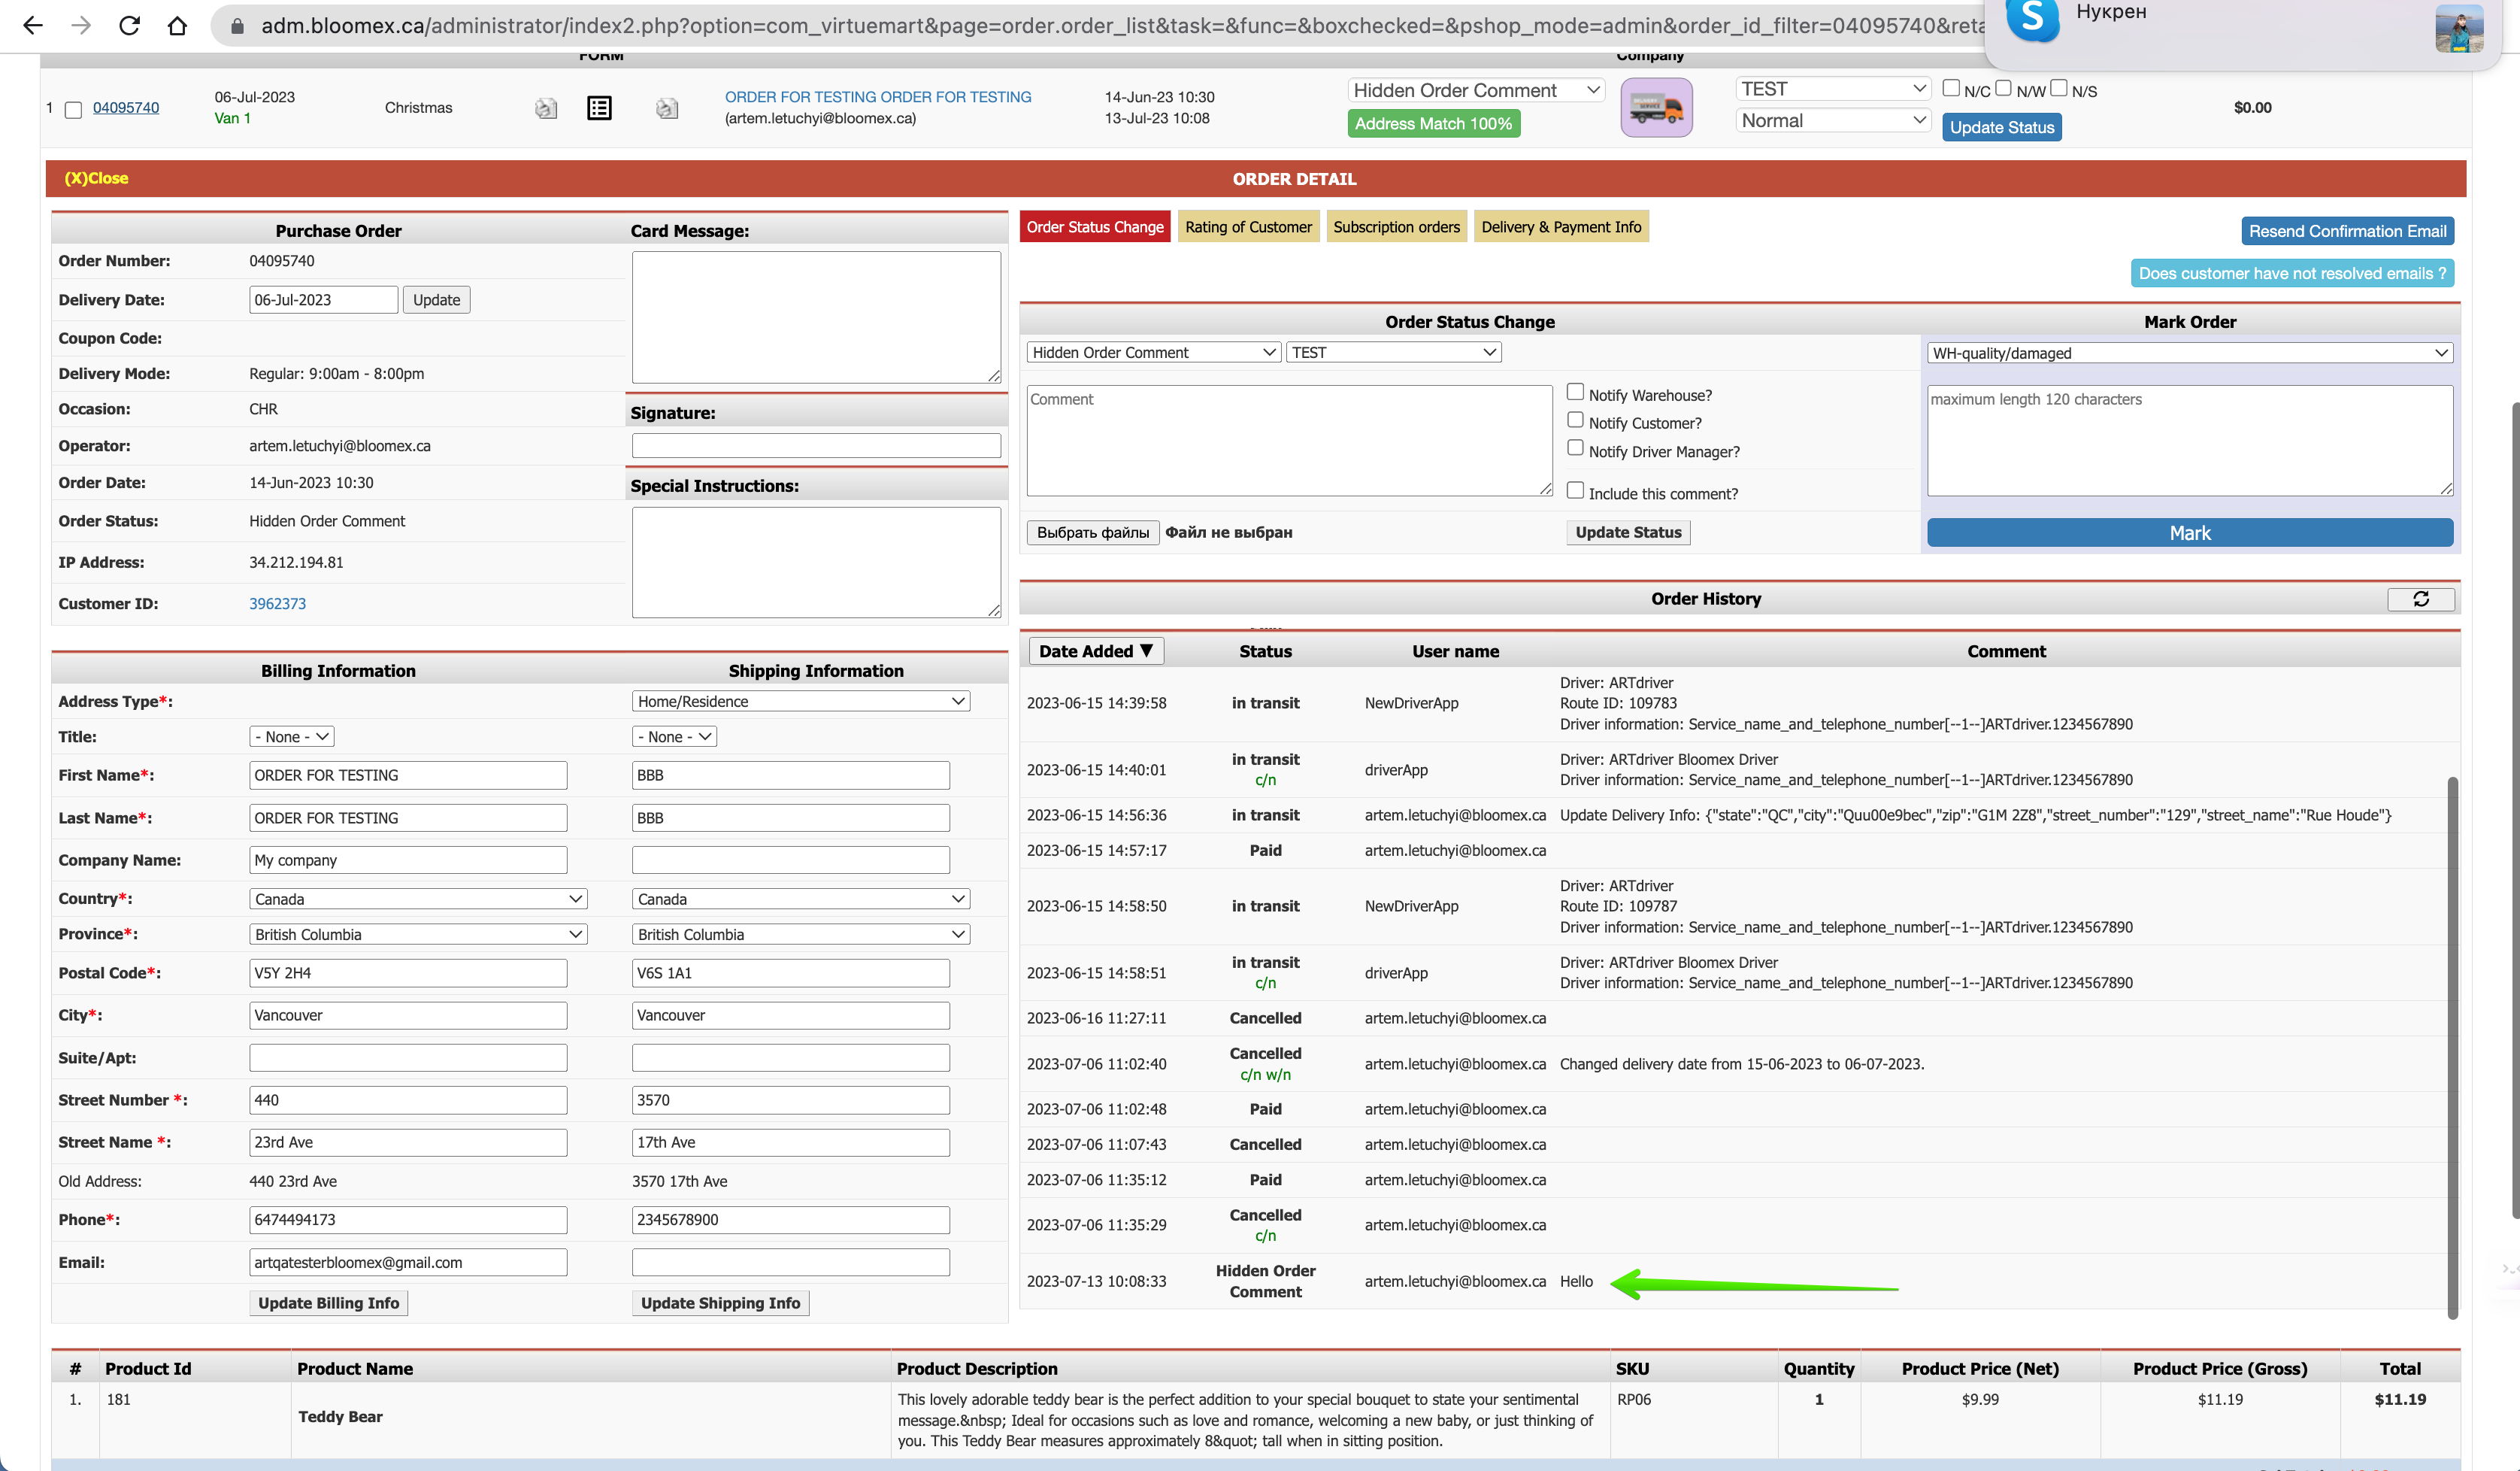Image resolution: width=2520 pixels, height=1471 pixels.
Task: Open the Hidden Order Comment dropdown in order row
Action: point(1476,90)
